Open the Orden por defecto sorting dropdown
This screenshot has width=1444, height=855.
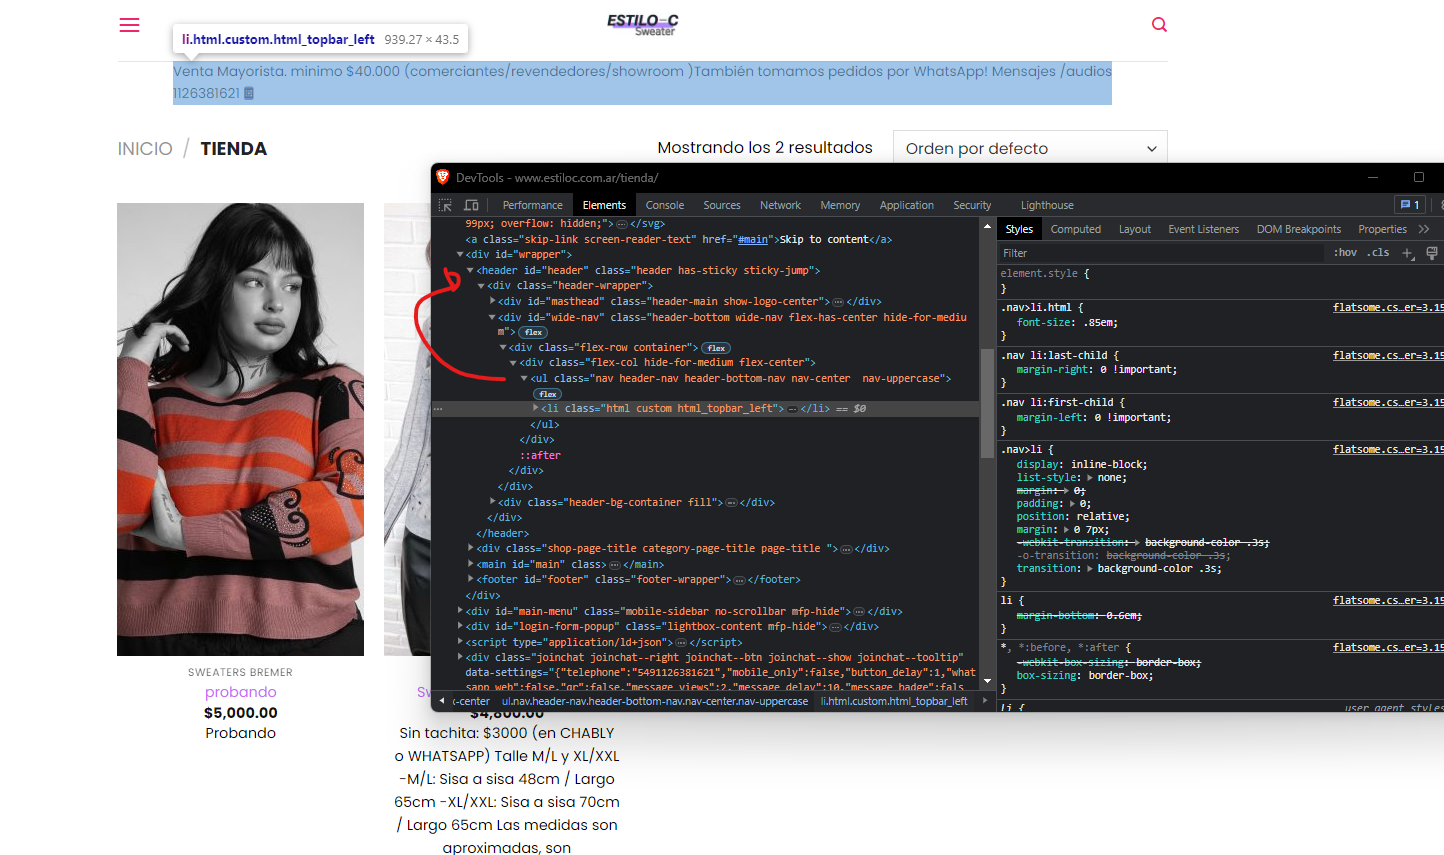coord(1030,148)
